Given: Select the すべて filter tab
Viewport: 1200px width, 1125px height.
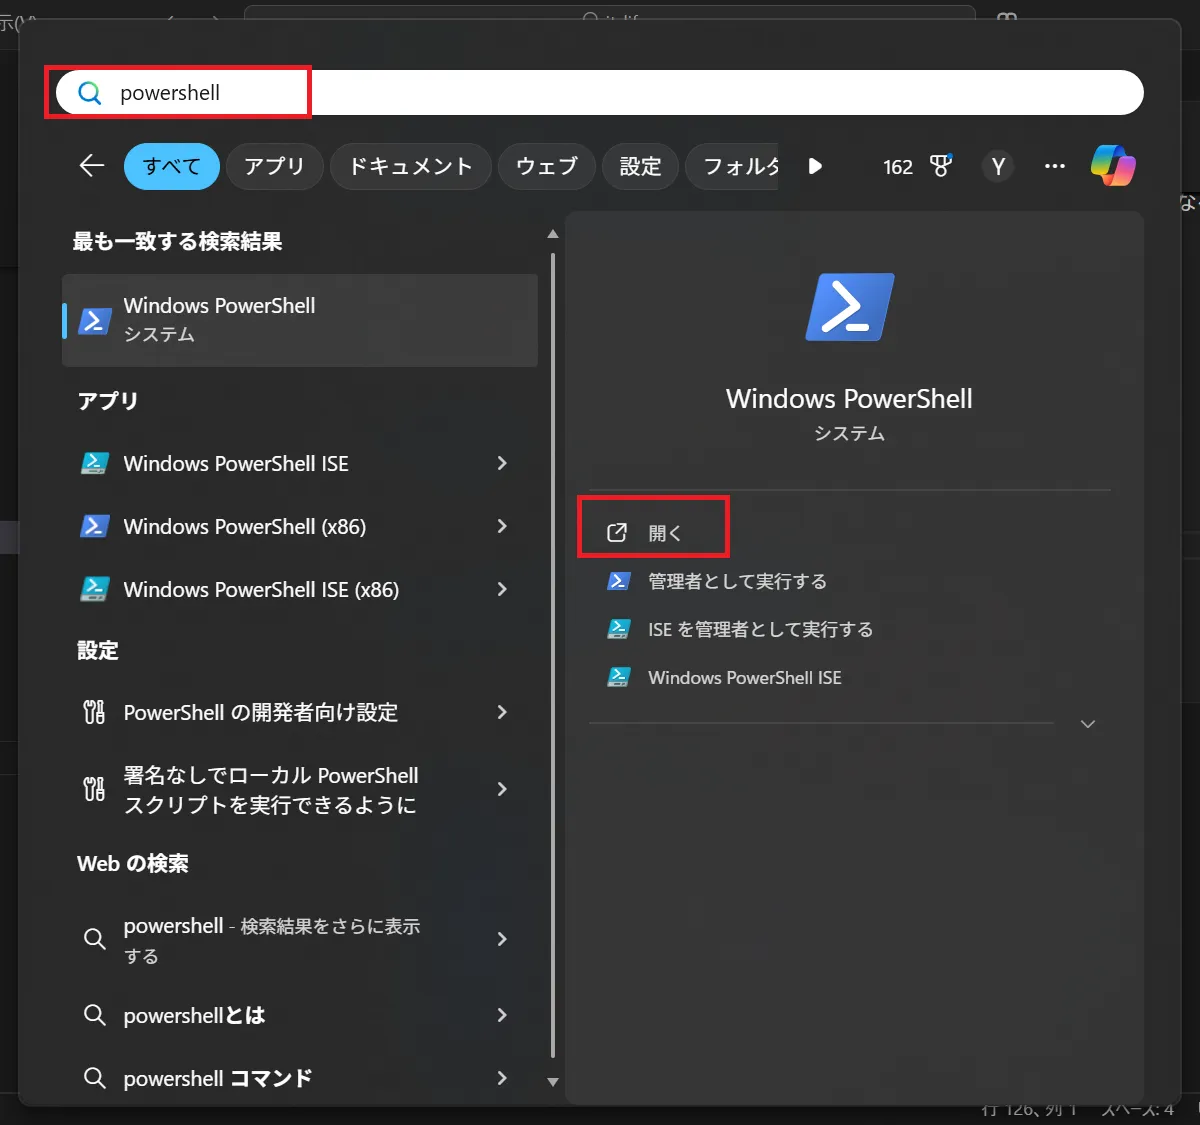Looking at the screenshot, I should (172, 166).
